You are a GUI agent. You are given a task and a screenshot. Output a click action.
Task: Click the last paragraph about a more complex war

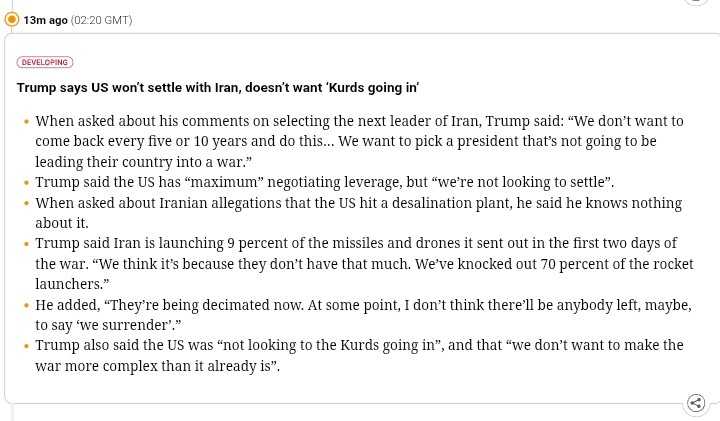click(359, 355)
